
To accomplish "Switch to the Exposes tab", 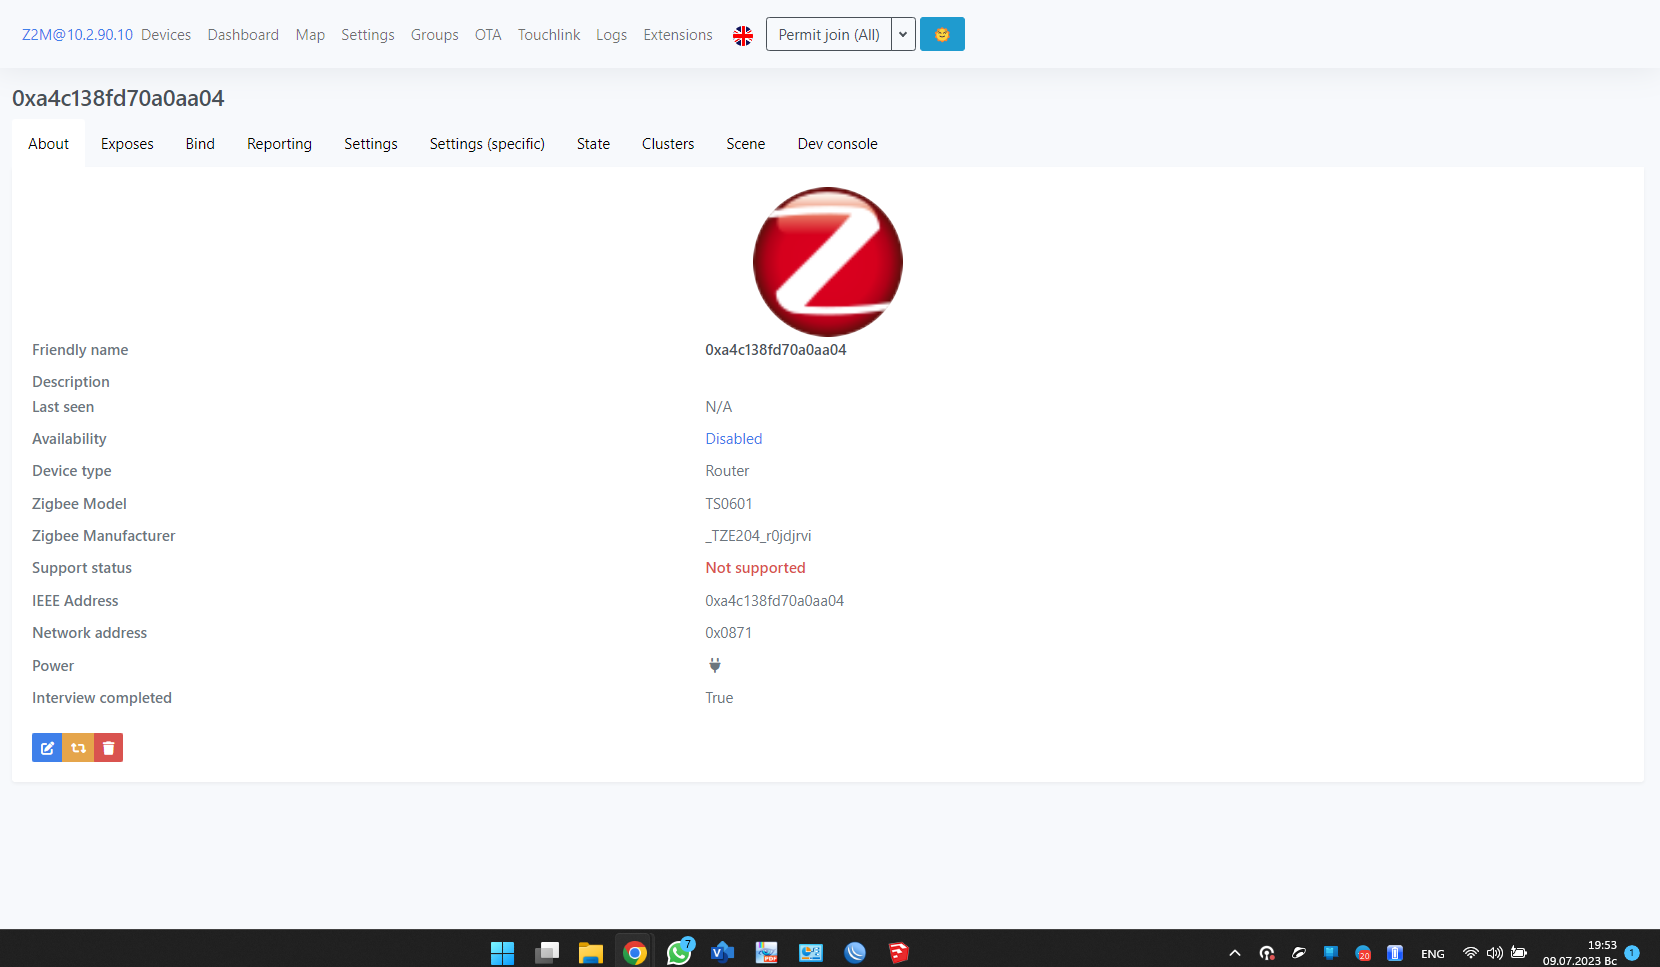I will tap(127, 143).
